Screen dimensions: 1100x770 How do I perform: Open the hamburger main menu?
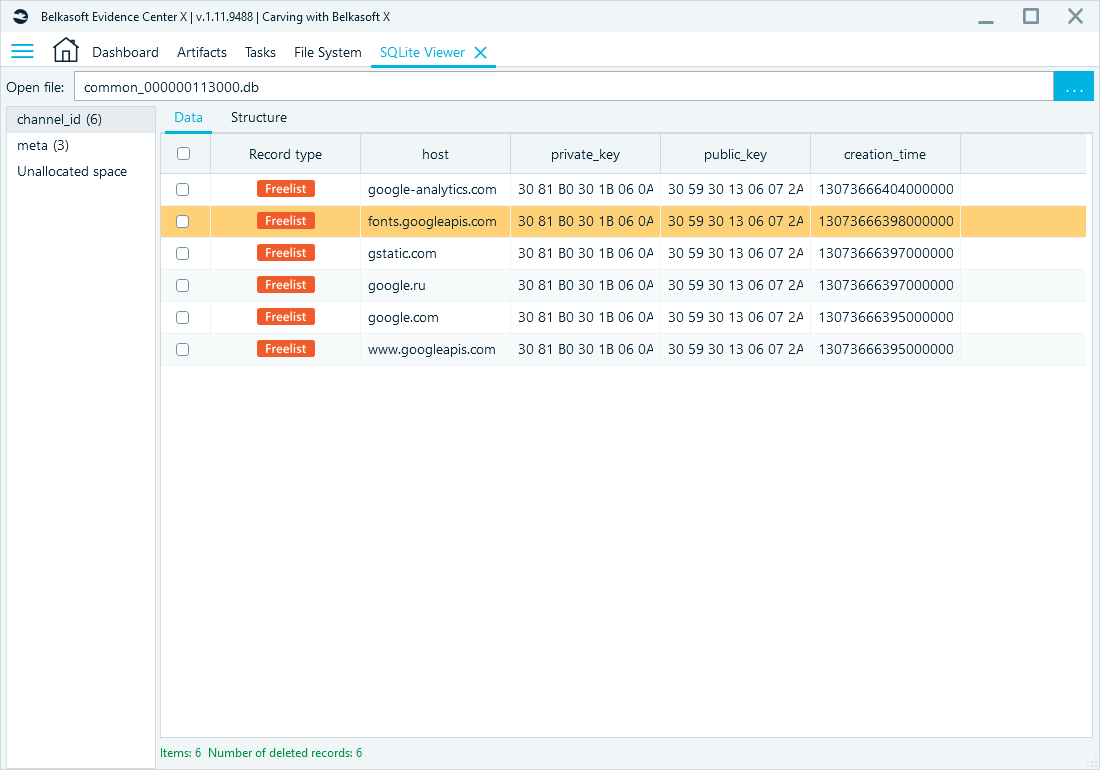pyautogui.click(x=22, y=51)
